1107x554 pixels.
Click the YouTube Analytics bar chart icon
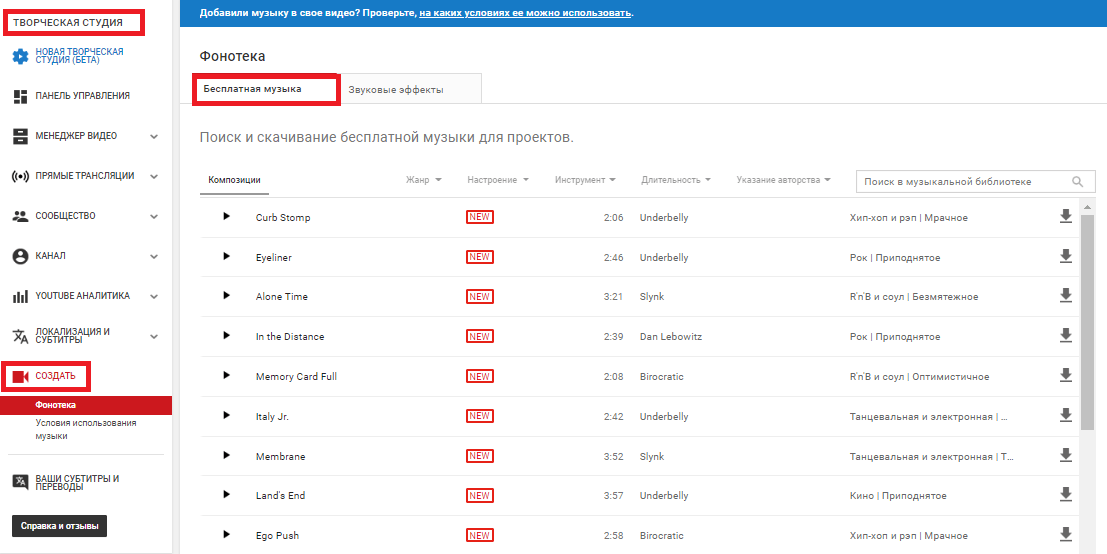pos(20,296)
